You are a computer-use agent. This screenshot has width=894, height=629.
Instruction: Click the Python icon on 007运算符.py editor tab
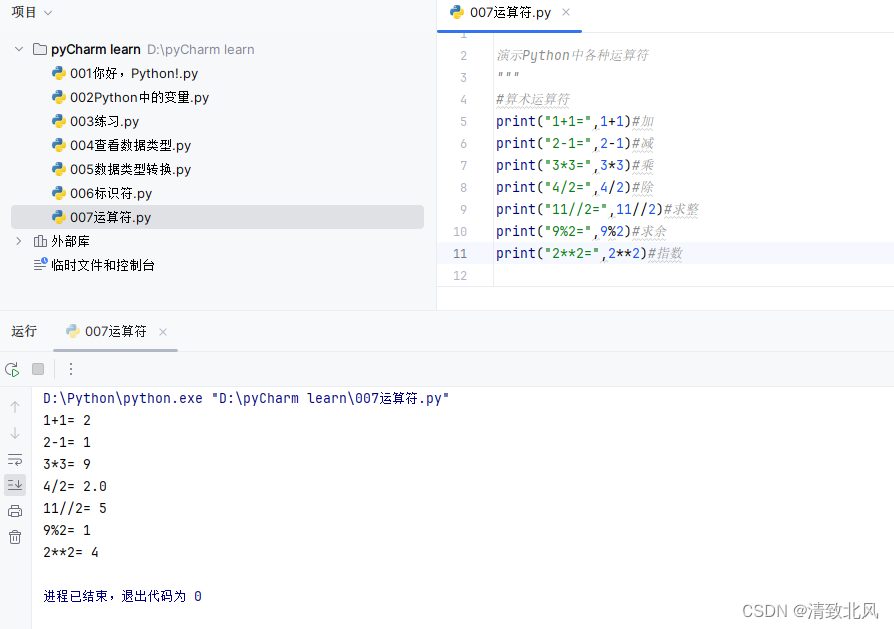point(459,15)
